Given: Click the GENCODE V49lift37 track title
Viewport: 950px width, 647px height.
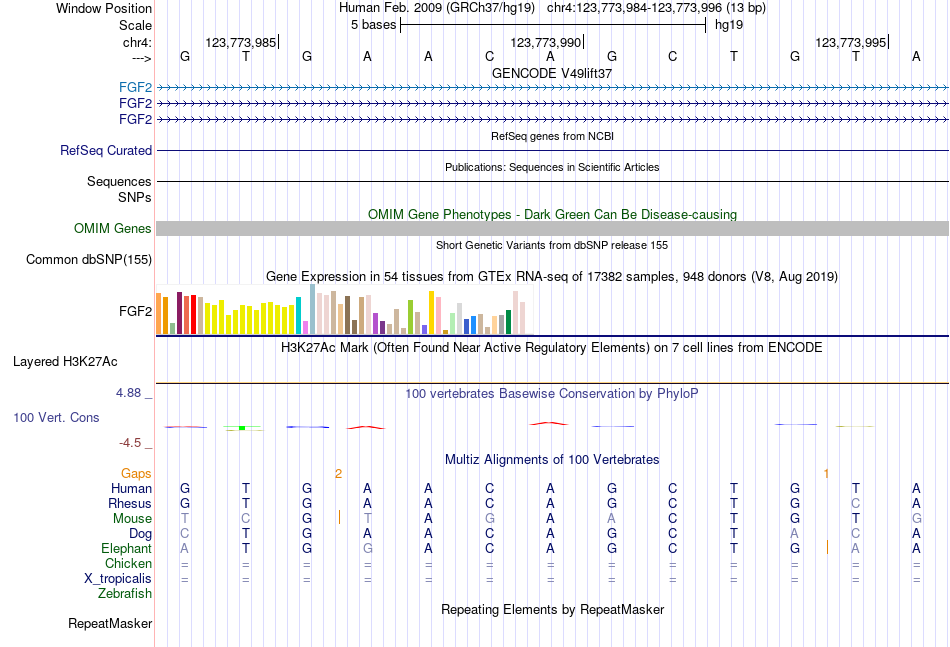Looking at the screenshot, I should coord(551,73).
